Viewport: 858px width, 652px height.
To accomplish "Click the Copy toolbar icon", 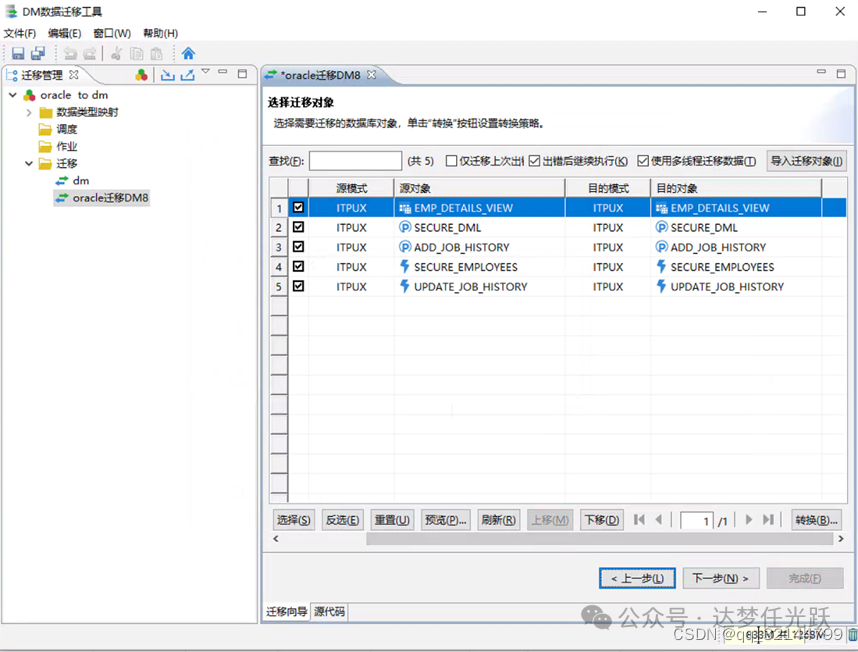I will [x=136, y=53].
